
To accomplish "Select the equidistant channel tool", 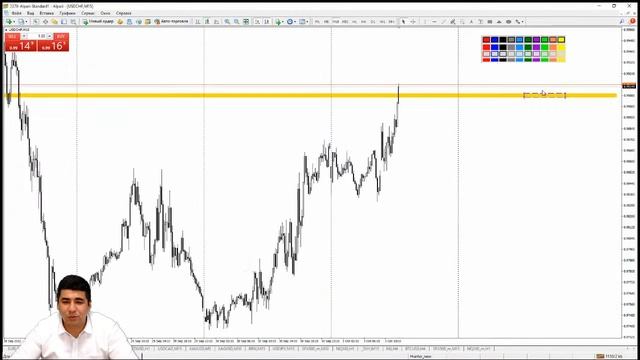I will [x=453, y=22].
